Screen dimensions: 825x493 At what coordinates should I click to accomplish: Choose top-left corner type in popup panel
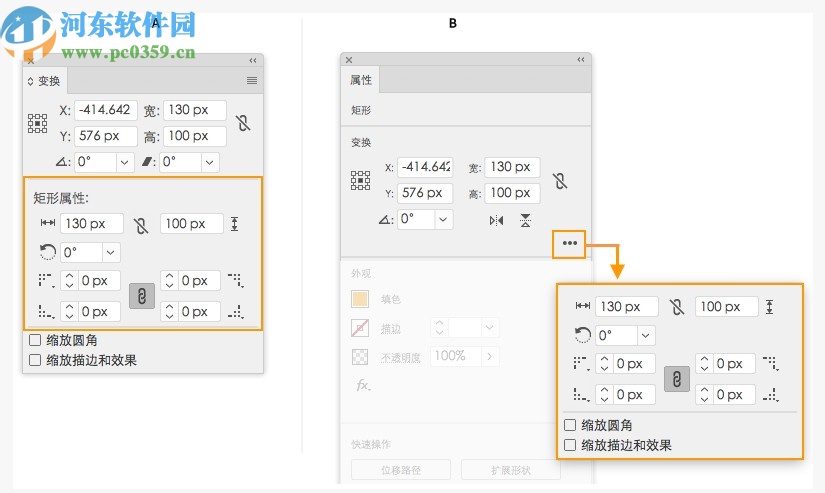coord(581,364)
